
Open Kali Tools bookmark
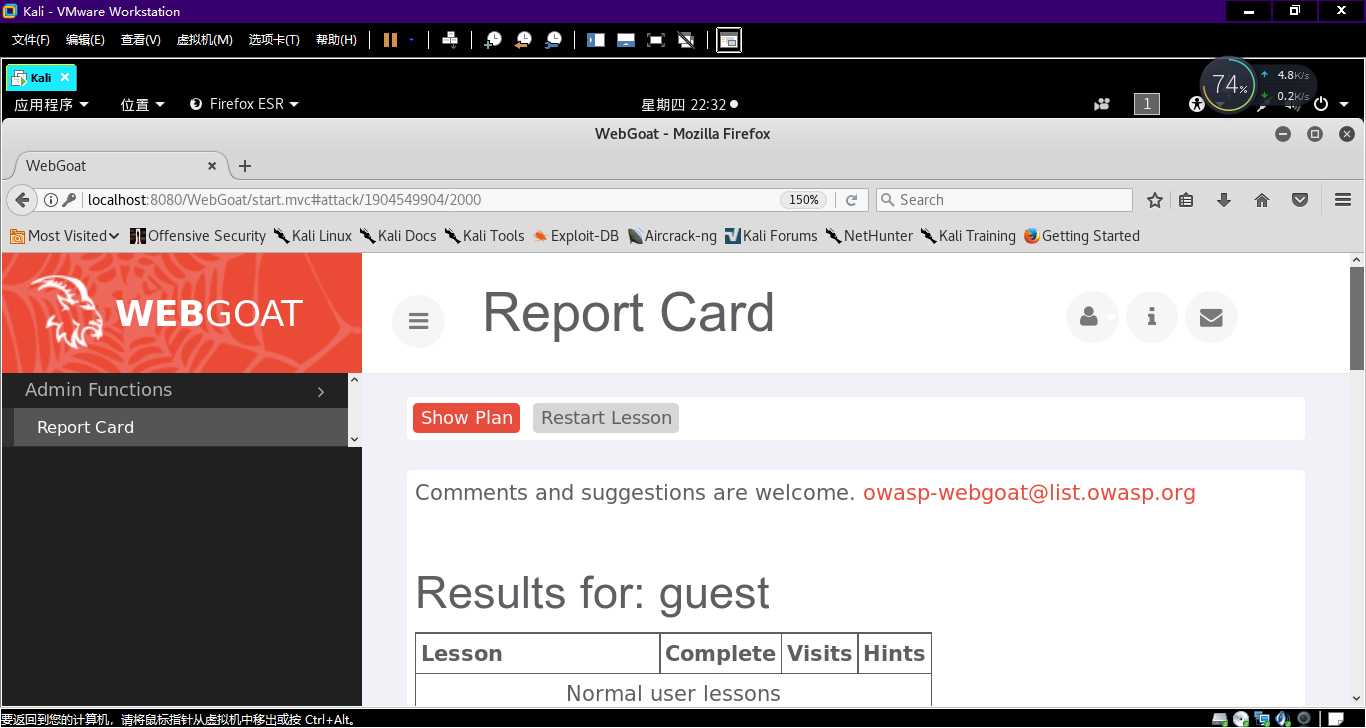click(485, 236)
